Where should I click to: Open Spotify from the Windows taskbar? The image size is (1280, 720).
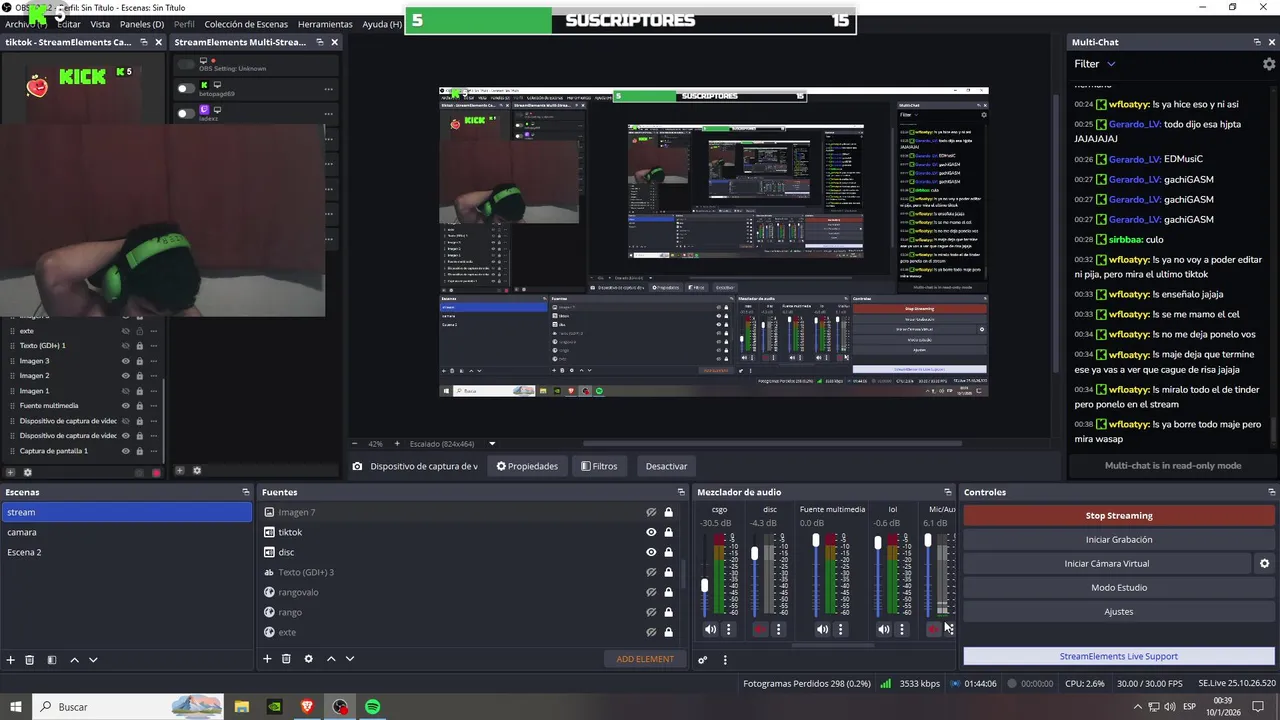pyautogui.click(x=372, y=707)
